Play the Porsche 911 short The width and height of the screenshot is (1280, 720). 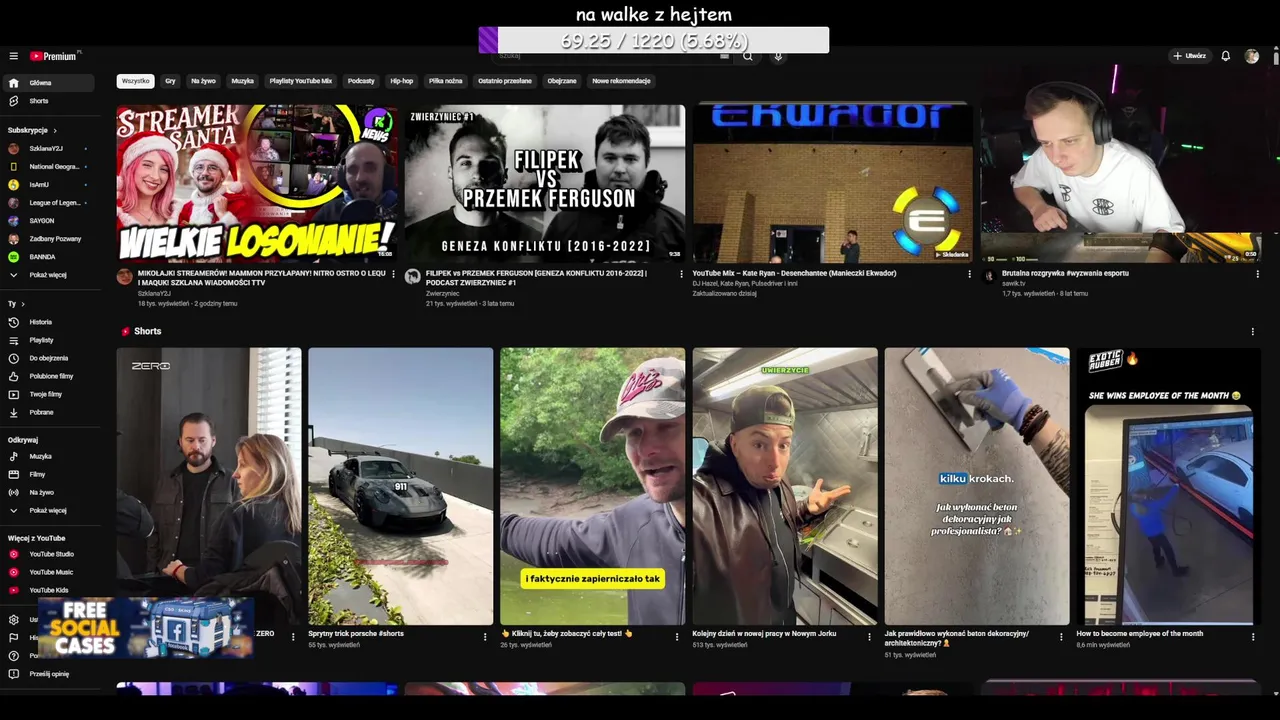tap(400, 486)
